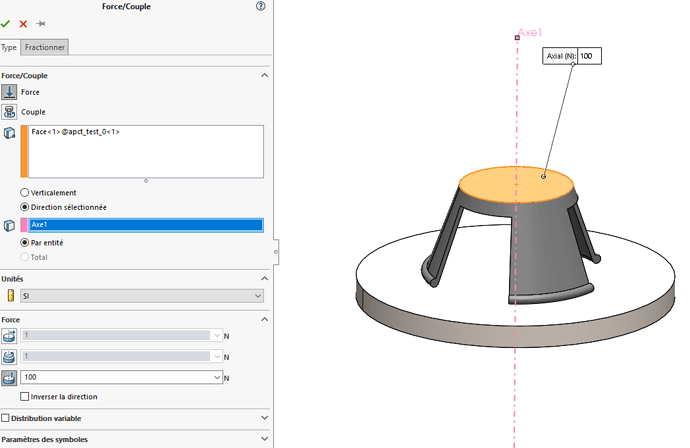
Task: Confirm the Force/Couple with green checkmark
Action: pyautogui.click(x=5, y=24)
